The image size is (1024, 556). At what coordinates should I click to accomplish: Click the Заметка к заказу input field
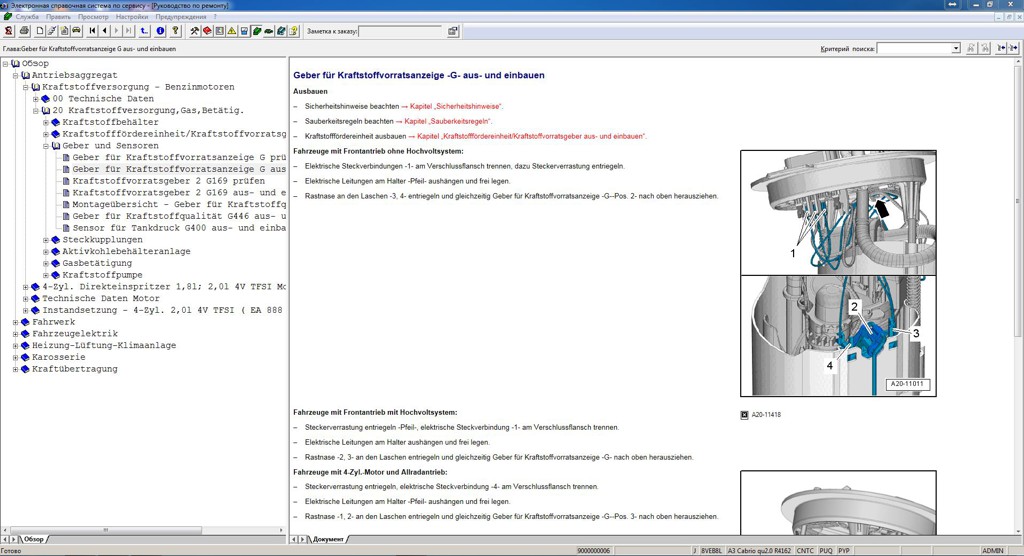400,31
